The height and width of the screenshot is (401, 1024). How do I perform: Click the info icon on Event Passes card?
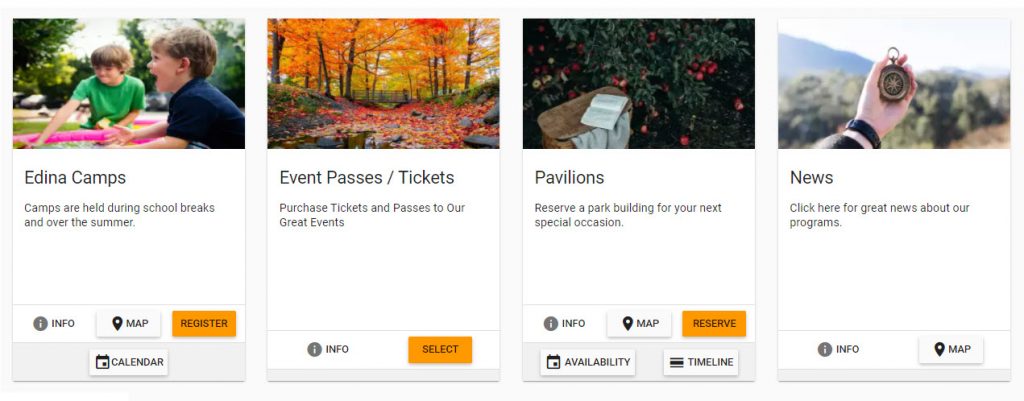click(x=314, y=350)
